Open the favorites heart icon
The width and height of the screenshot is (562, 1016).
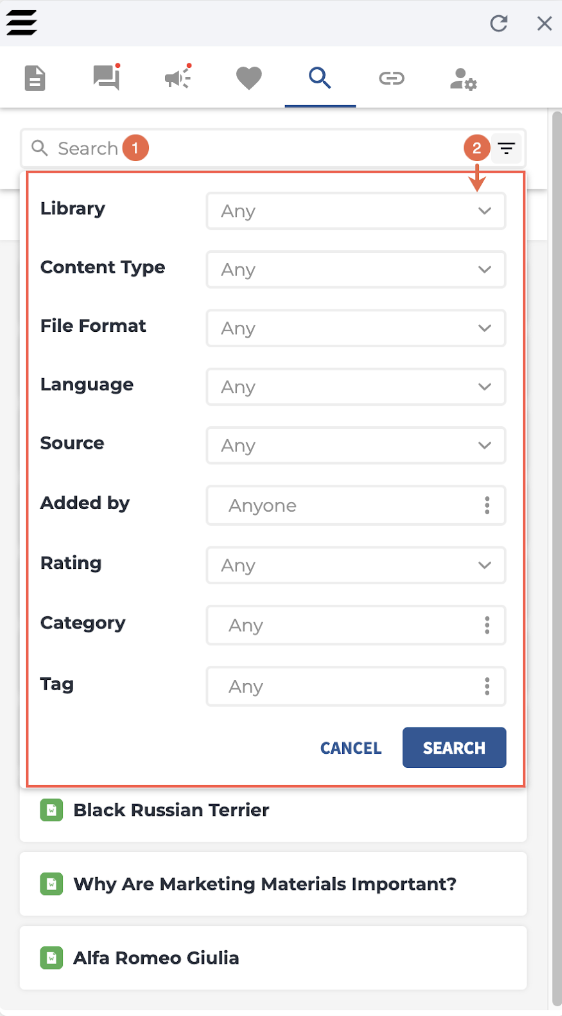click(249, 79)
